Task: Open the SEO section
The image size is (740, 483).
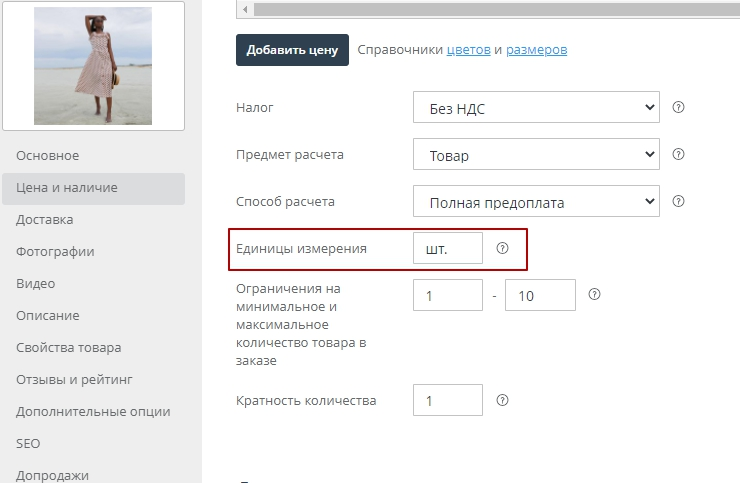Action: tap(28, 443)
